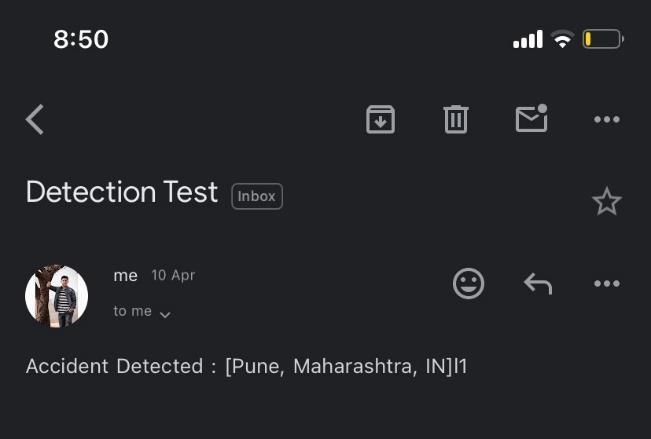Archive this Detection Test email

point(380,120)
